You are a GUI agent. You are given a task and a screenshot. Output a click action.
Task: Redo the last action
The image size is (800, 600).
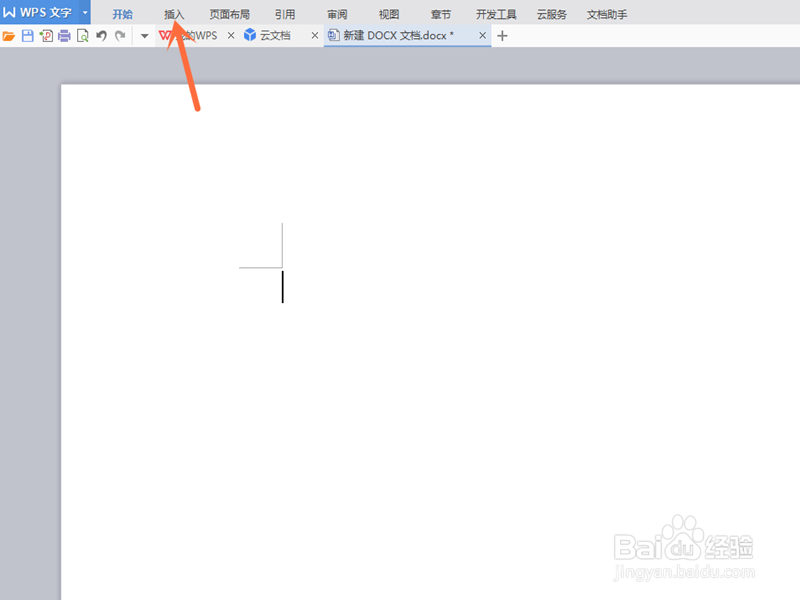pyautogui.click(x=120, y=36)
